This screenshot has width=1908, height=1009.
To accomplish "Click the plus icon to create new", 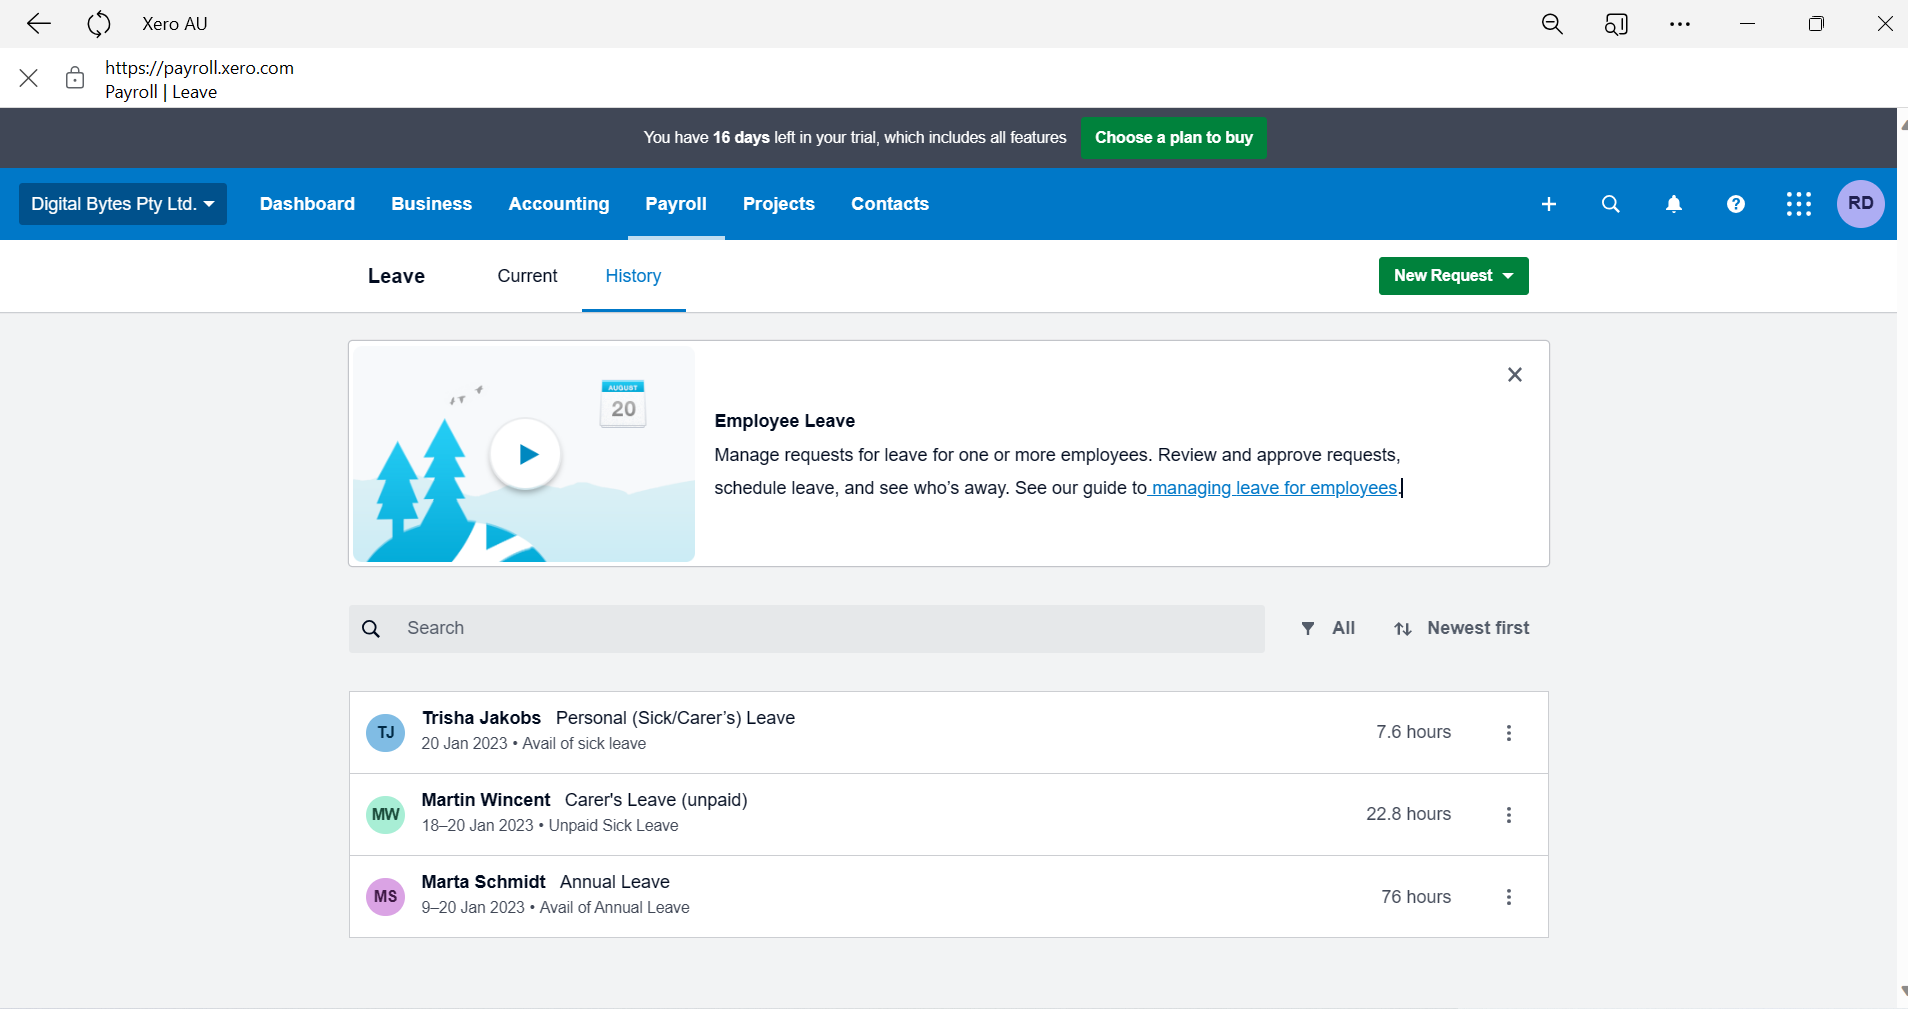I will (1549, 204).
